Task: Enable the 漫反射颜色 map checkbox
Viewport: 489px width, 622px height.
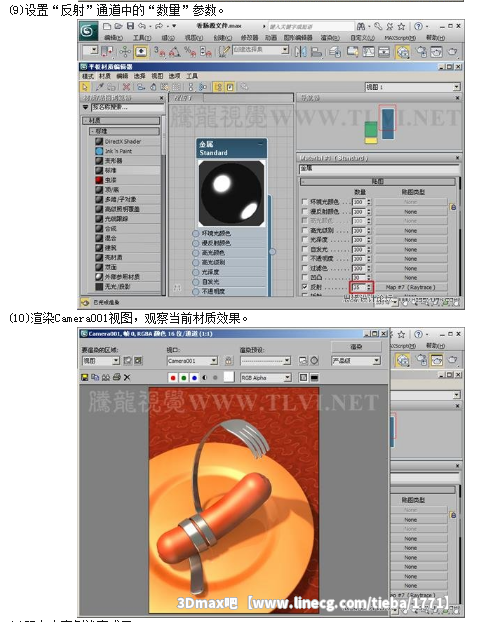Action: click(x=305, y=211)
